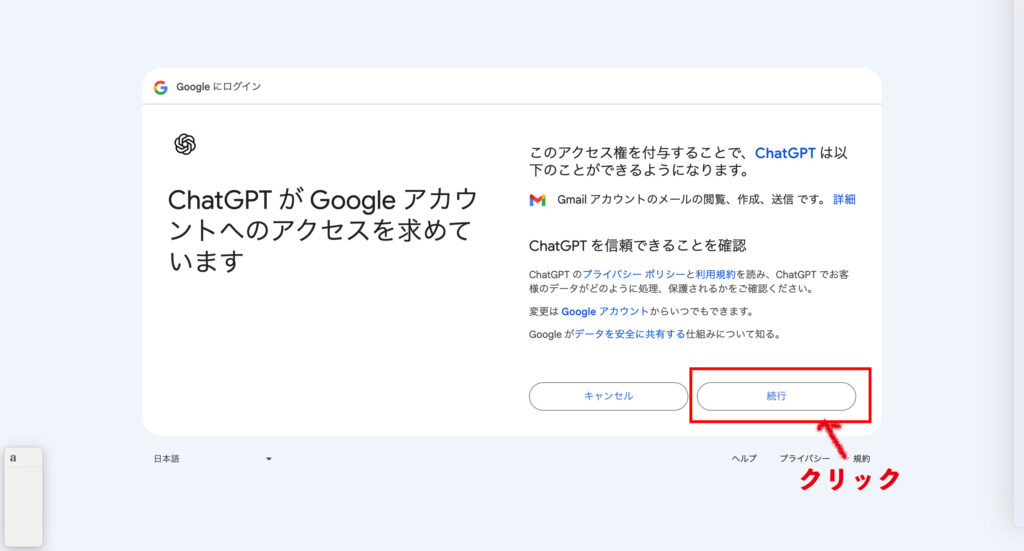The width and height of the screenshot is (1024, 551).
Task: Open 規約 in the footer
Action: coord(861,459)
